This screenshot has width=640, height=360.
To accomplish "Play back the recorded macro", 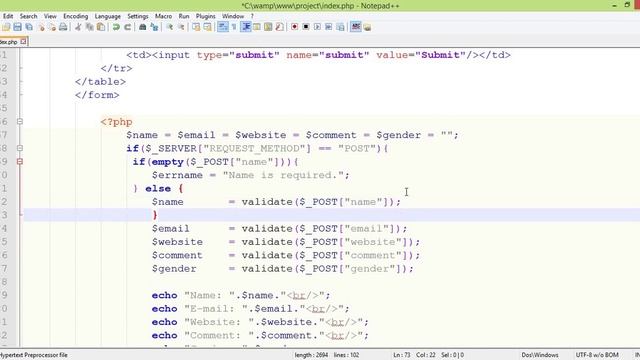I will point(317,27).
